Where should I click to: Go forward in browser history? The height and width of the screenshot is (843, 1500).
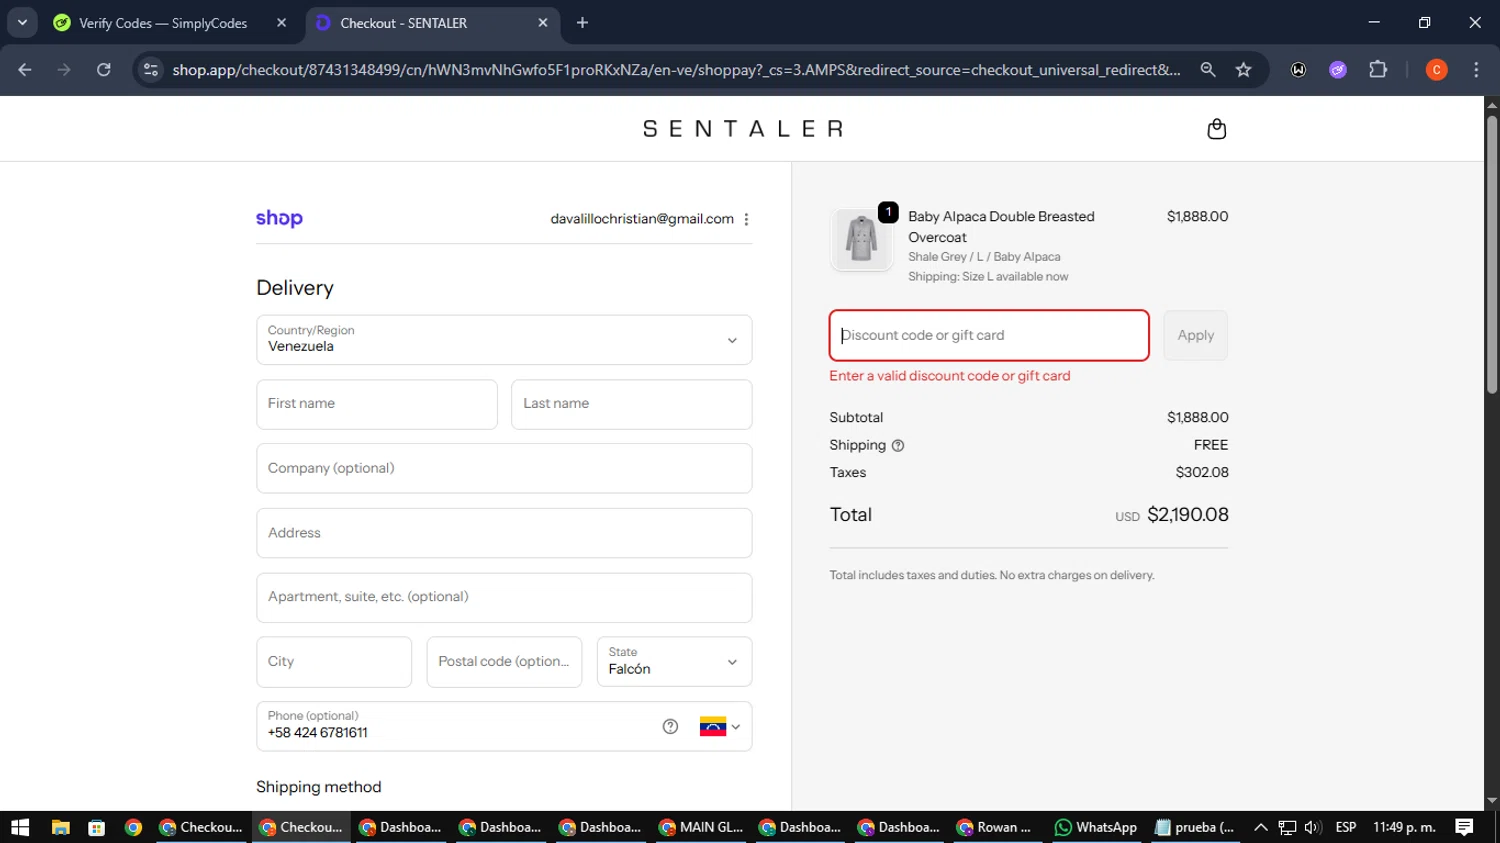pyautogui.click(x=64, y=70)
